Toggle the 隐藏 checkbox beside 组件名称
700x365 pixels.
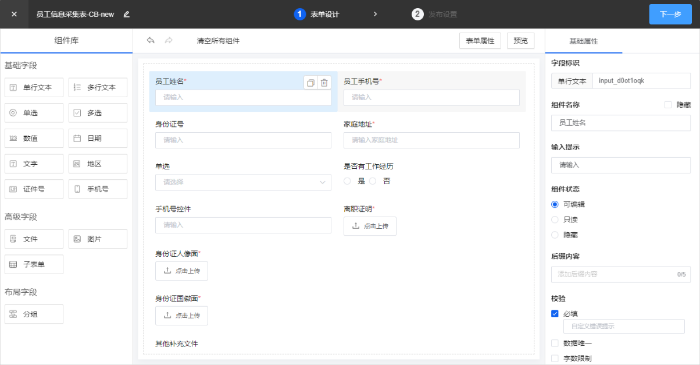(x=668, y=105)
